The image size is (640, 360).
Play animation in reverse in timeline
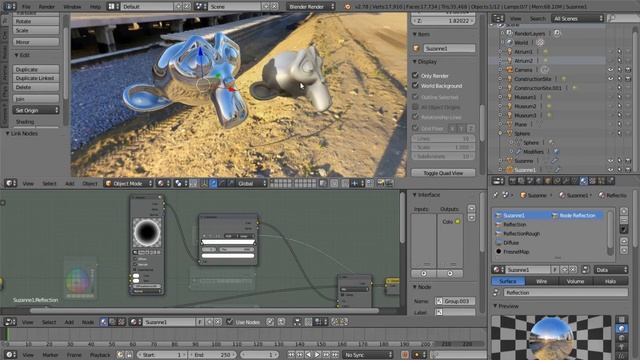[x=309, y=355]
